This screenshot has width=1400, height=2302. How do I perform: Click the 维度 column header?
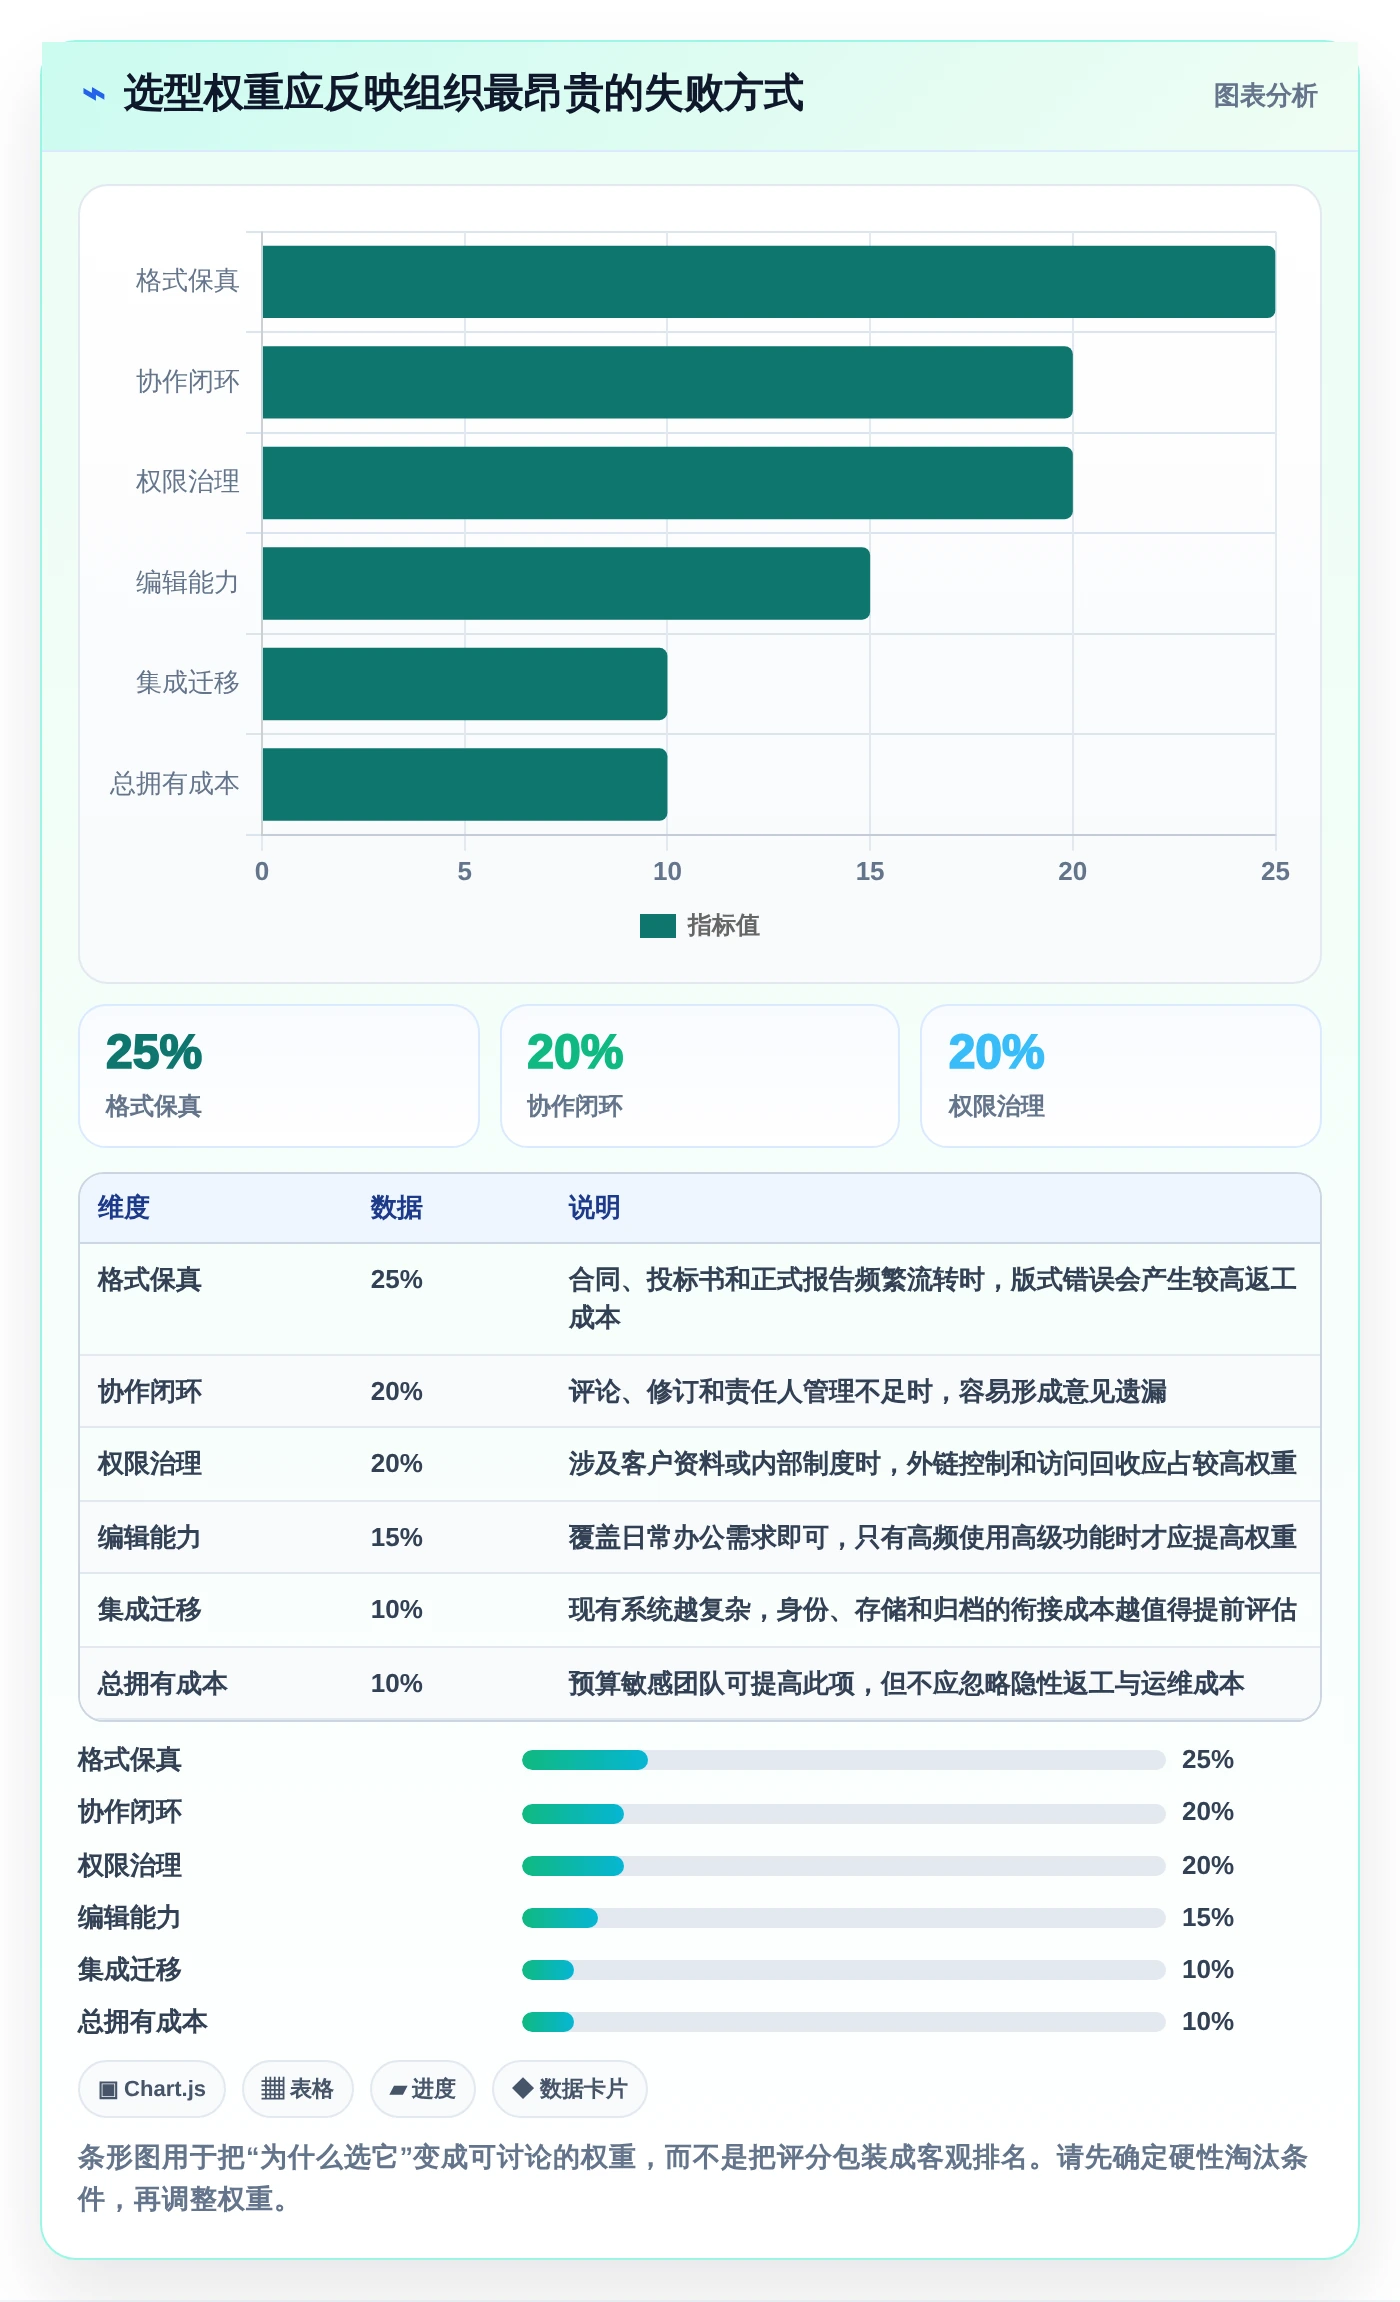(x=124, y=1208)
